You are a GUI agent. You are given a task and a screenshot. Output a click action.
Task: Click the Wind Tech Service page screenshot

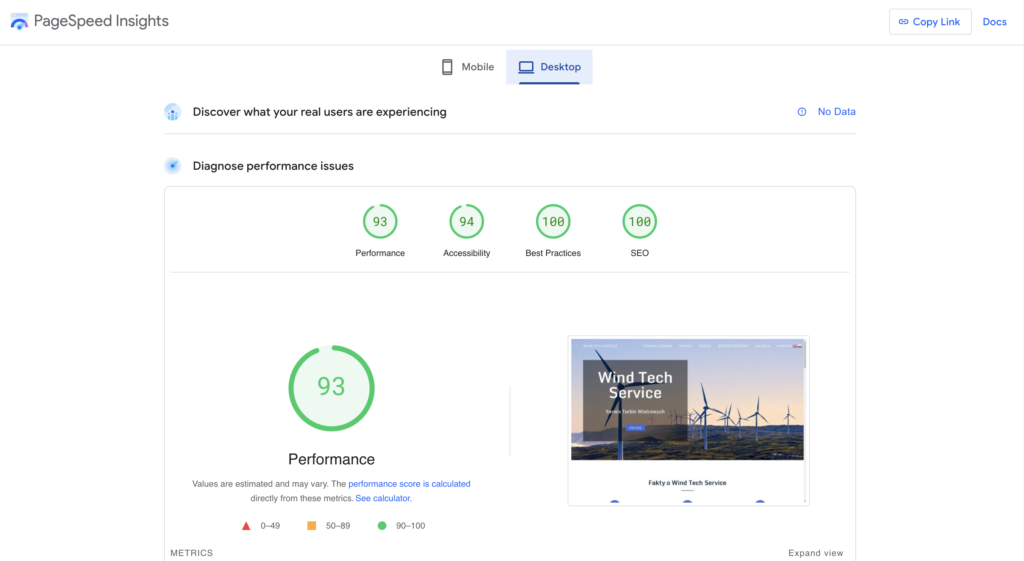coord(688,420)
